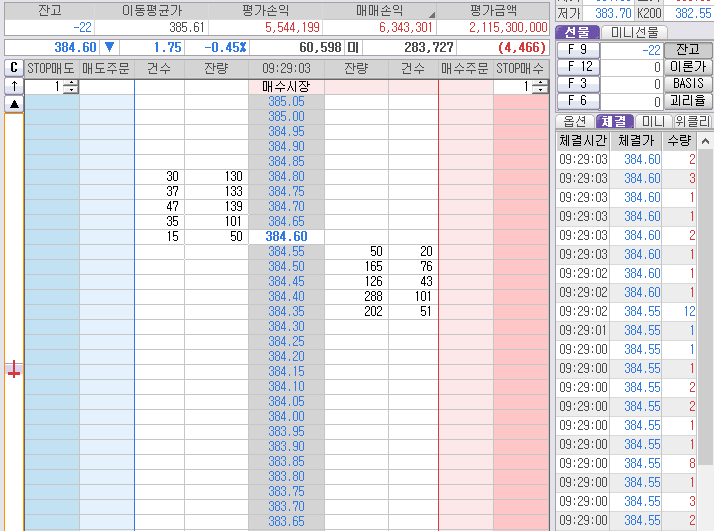Viewport: 714px width, 531px height.
Task: Click the K200 value 382.55
Action: (693, 13)
